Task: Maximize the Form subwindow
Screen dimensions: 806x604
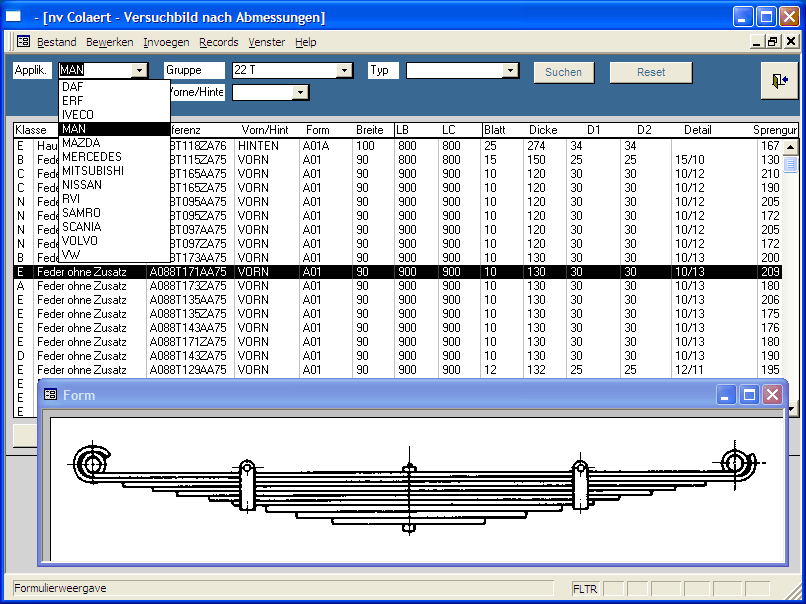Action: coord(750,395)
